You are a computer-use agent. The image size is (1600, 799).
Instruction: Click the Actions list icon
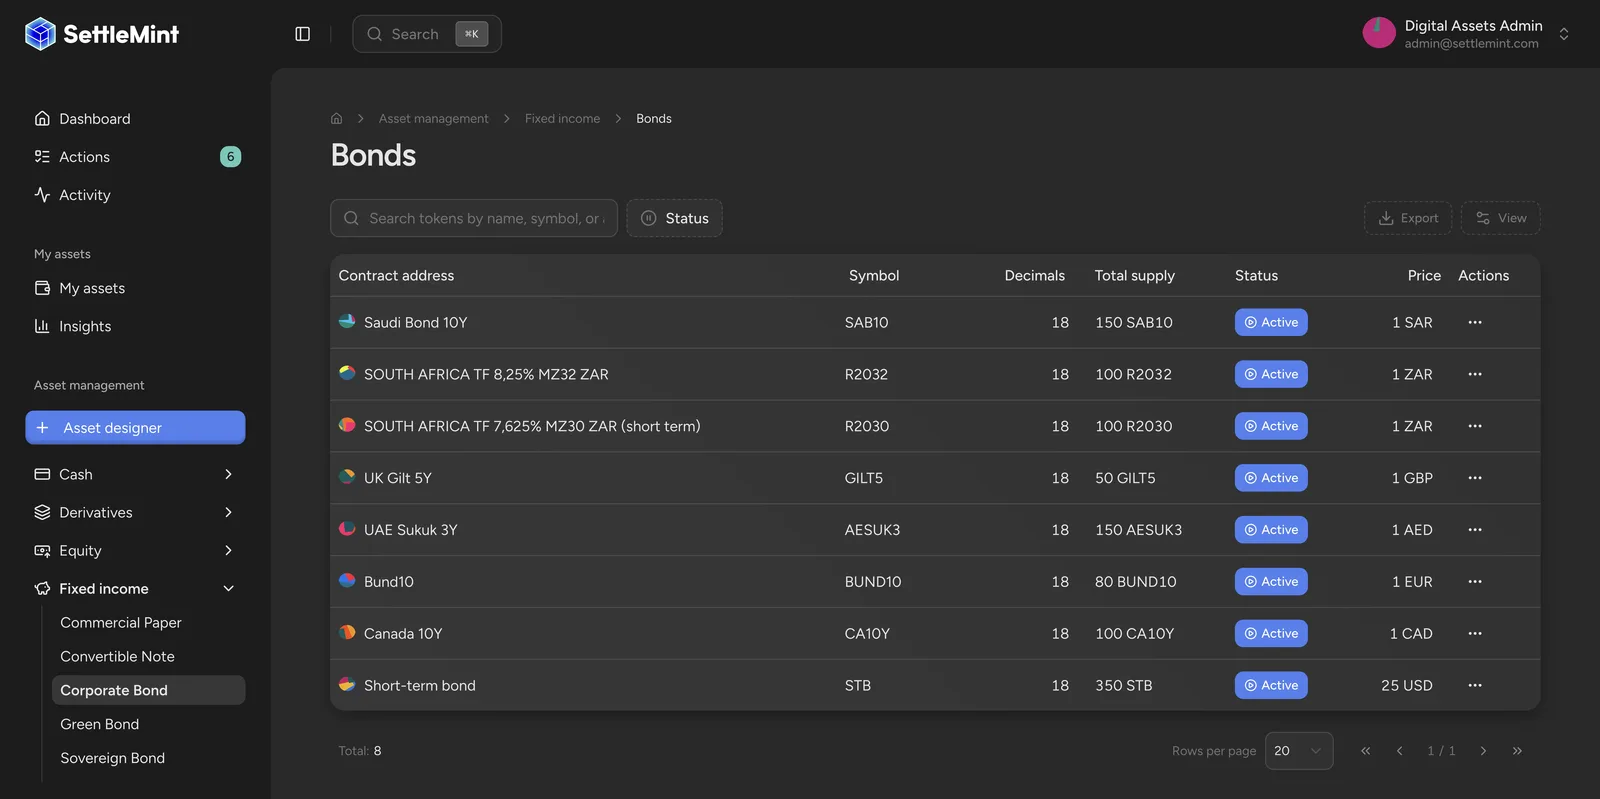[x=42, y=156]
